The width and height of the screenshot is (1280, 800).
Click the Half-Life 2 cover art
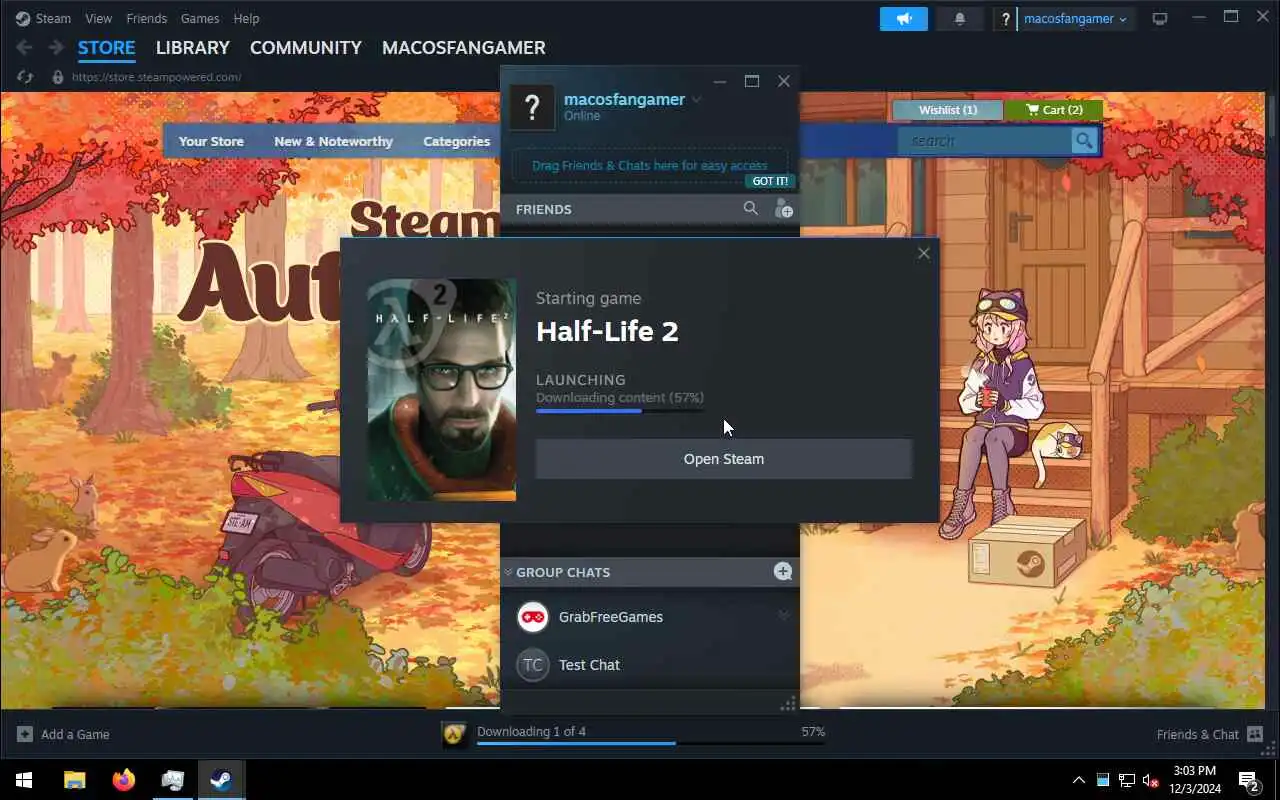pyautogui.click(x=442, y=390)
